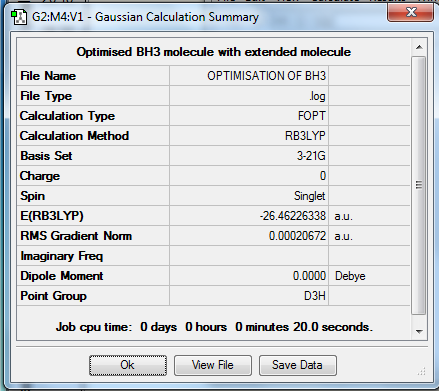Click the Save Data button

[x=298, y=365]
